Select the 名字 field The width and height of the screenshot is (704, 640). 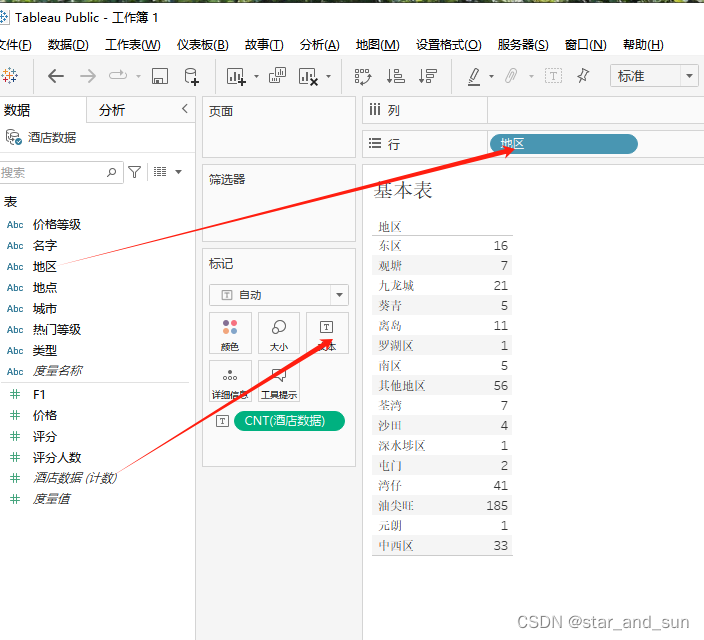coord(45,246)
